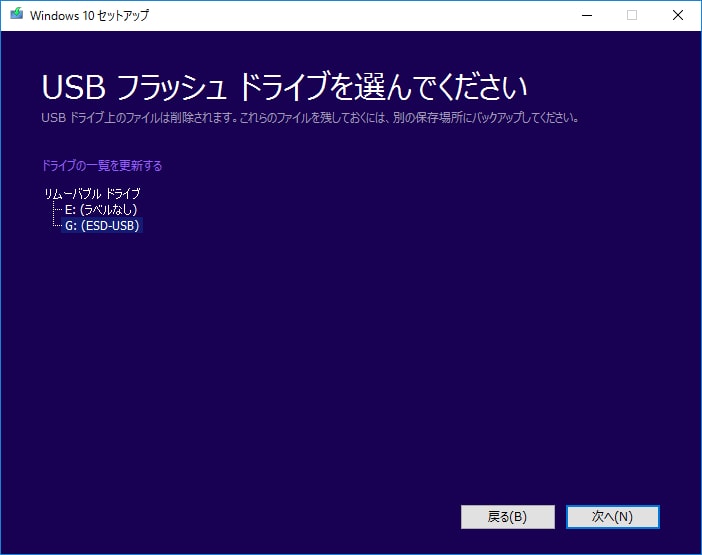Image resolution: width=702 pixels, height=555 pixels.
Task: Click the warning text about USB files being deleted
Action: click(310, 118)
